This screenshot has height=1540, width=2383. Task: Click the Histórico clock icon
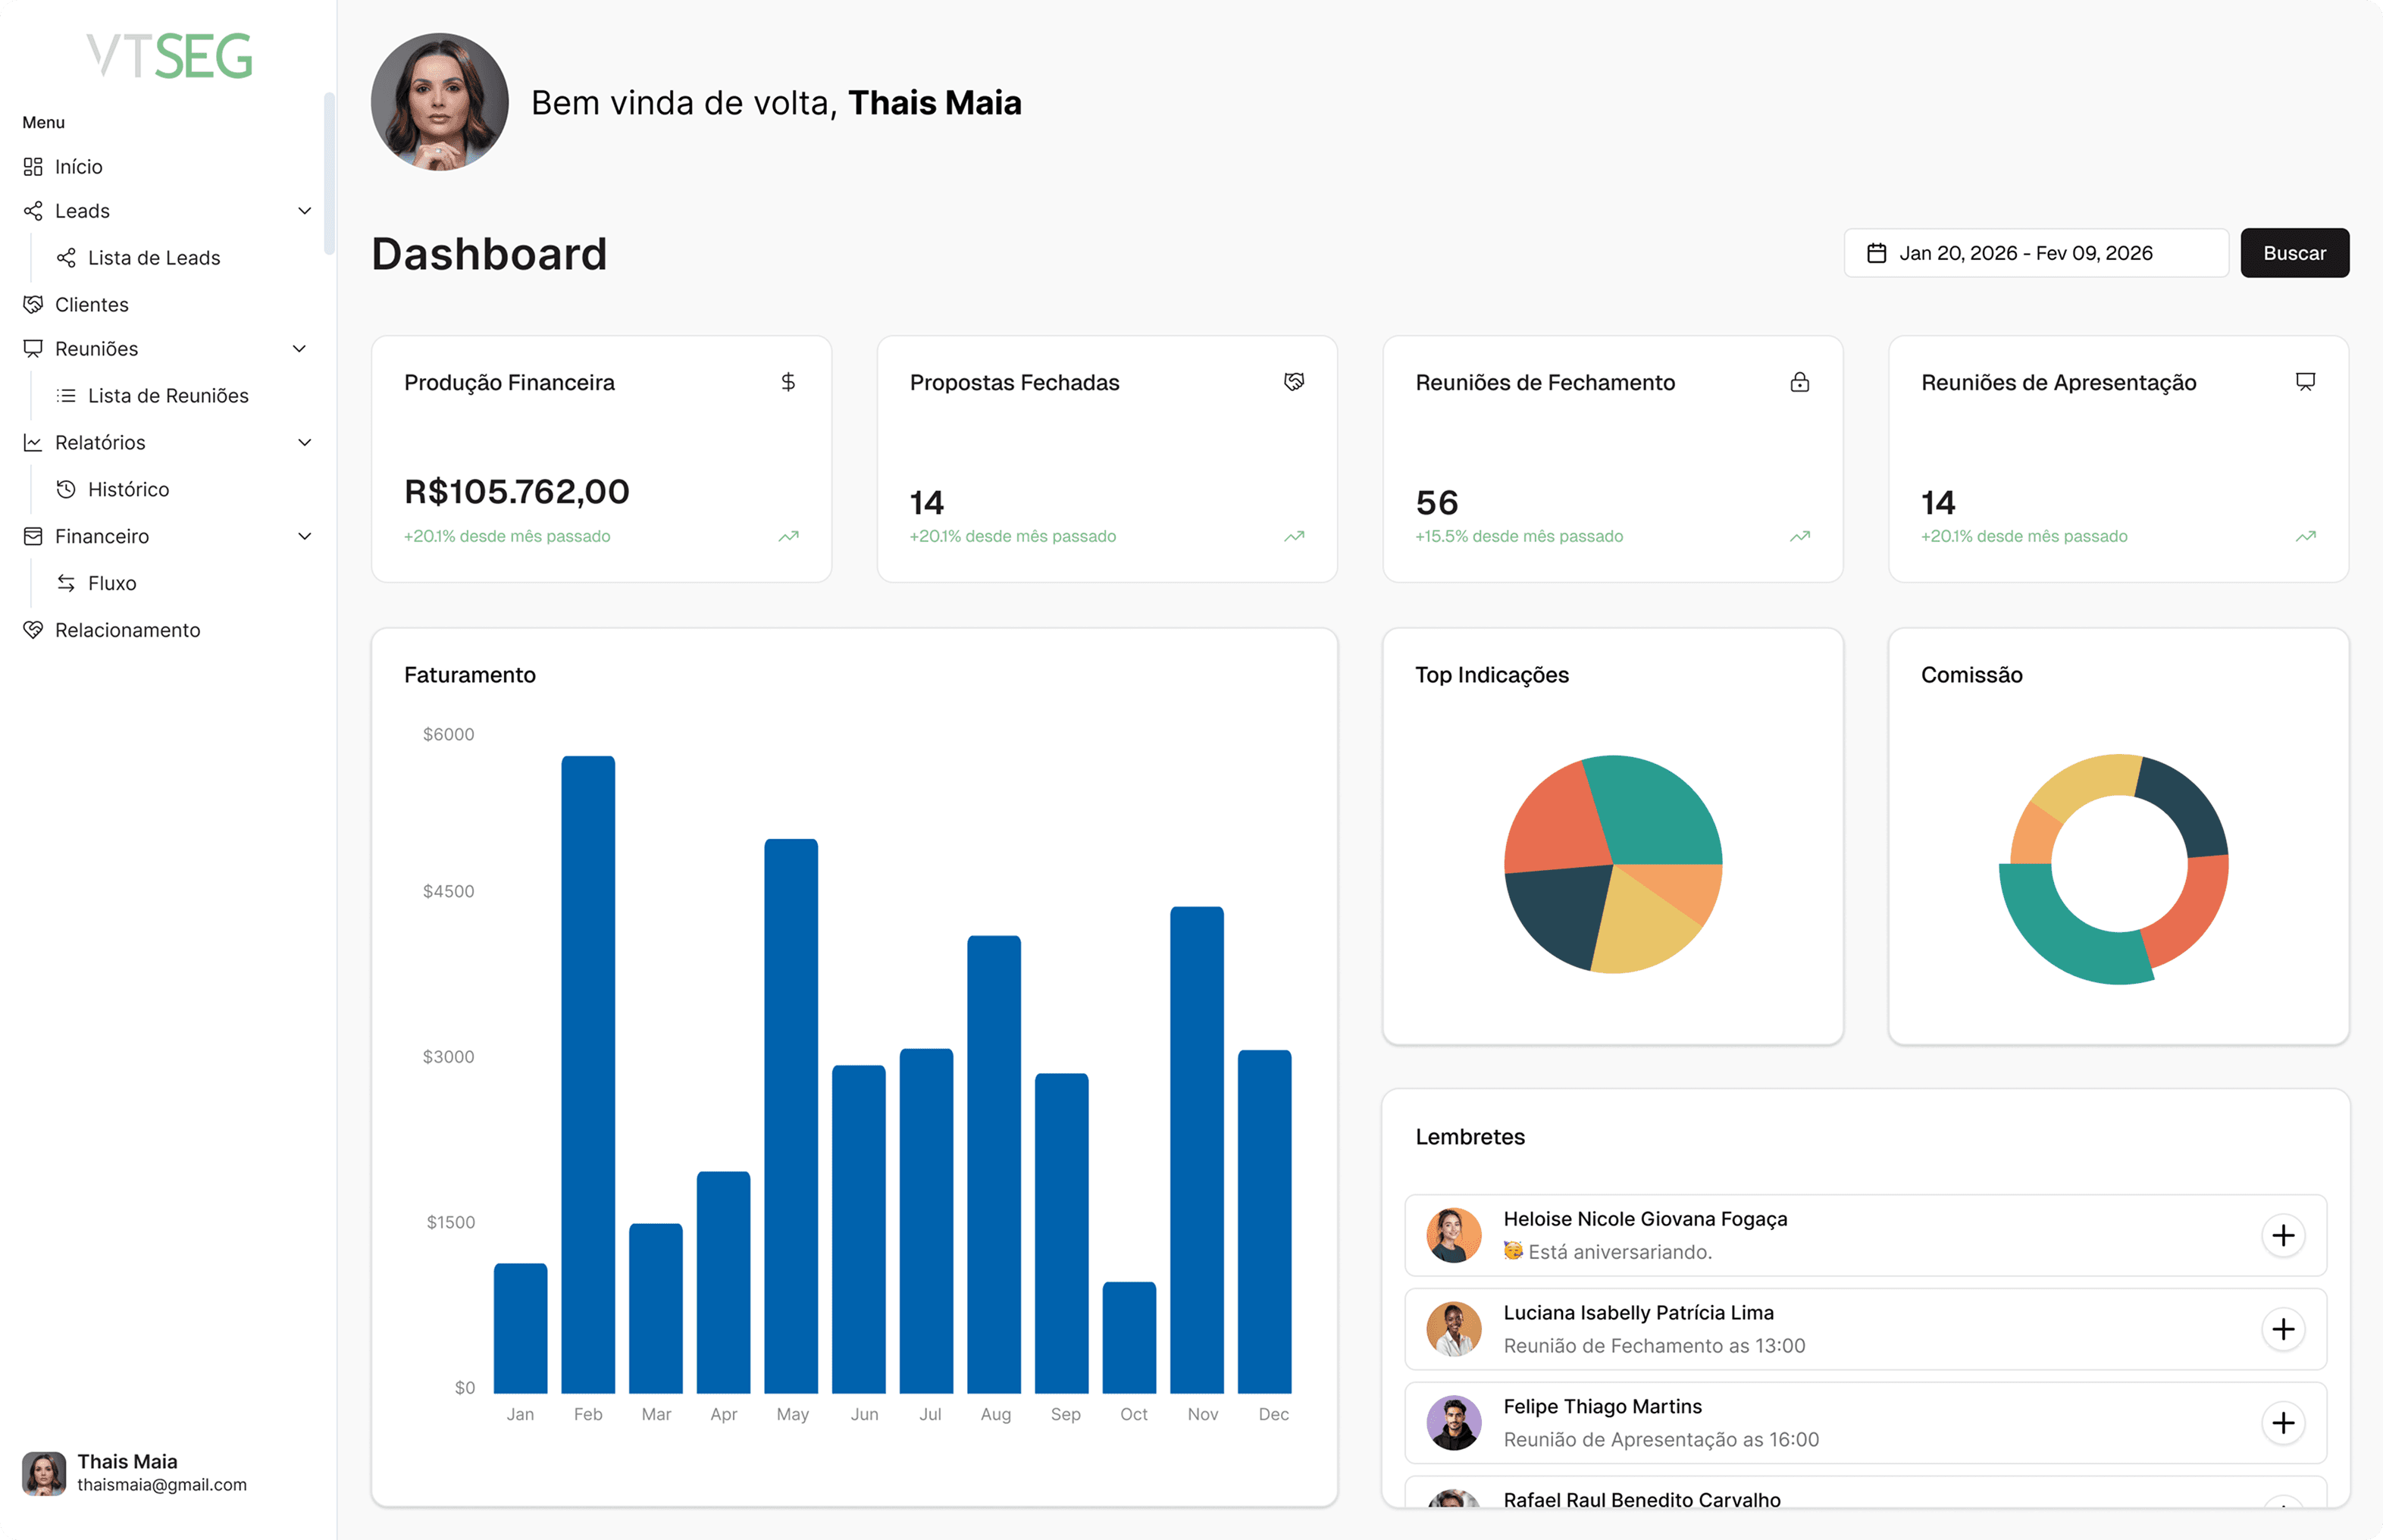pos(66,489)
